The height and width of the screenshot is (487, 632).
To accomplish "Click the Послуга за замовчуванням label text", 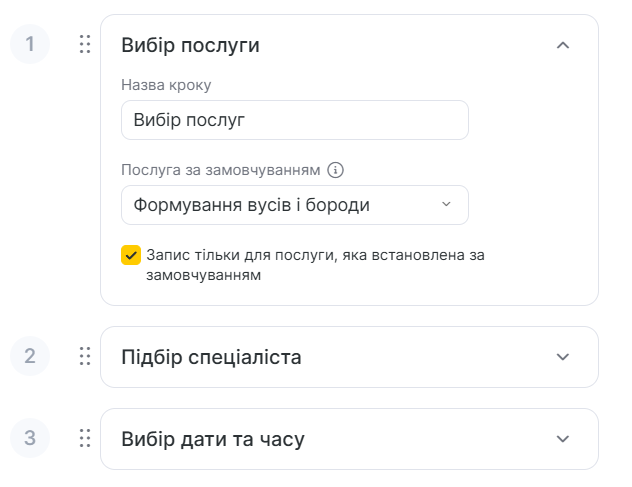I will click(221, 170).
